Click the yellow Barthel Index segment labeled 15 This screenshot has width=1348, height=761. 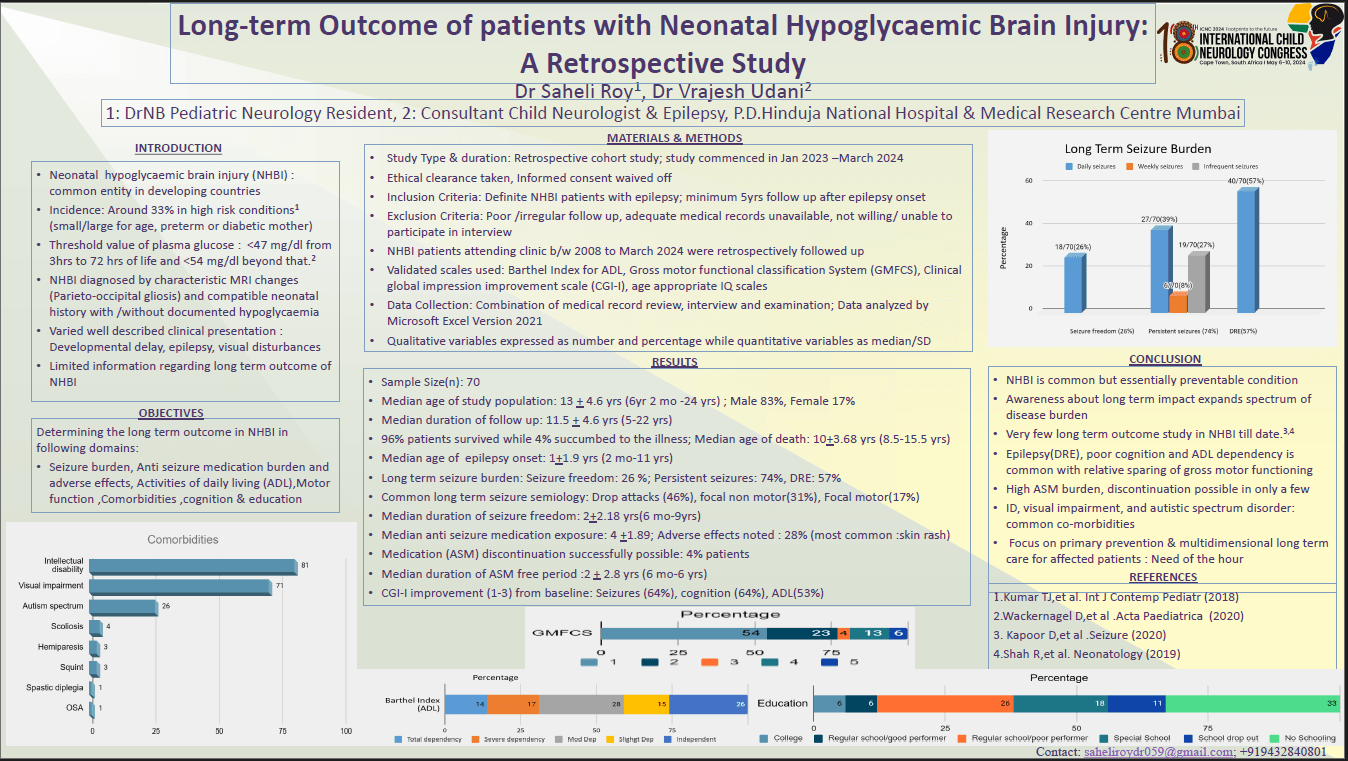click(x=646, y=704)
